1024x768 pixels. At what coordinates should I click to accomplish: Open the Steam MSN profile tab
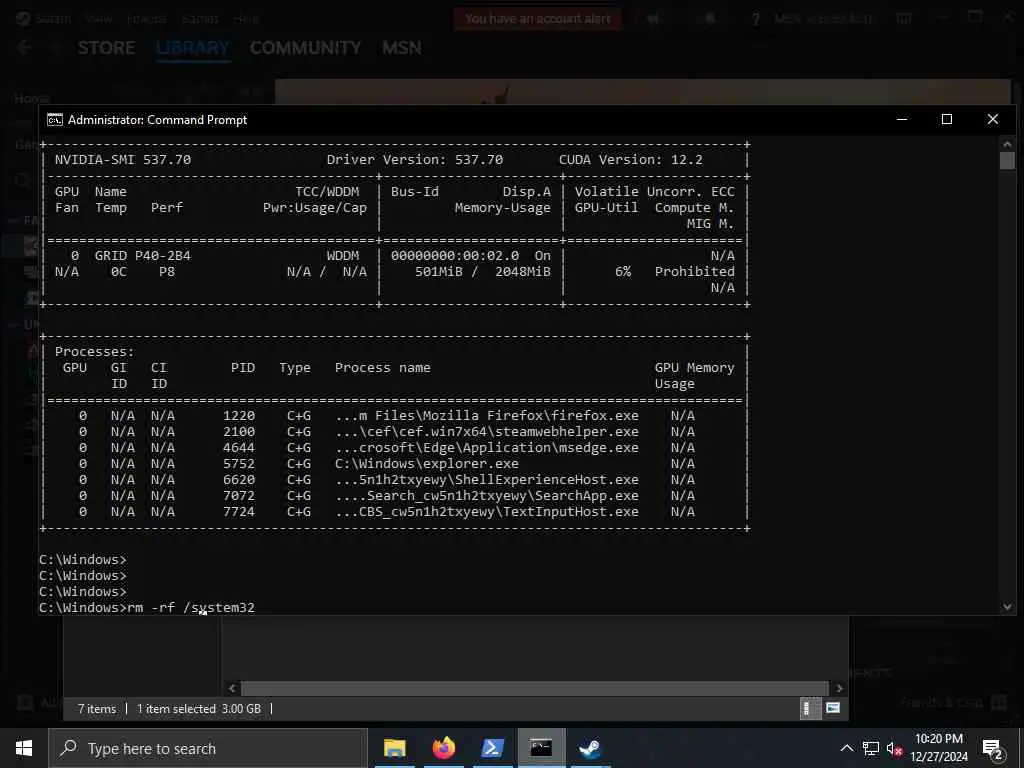[x=402, y=48]
